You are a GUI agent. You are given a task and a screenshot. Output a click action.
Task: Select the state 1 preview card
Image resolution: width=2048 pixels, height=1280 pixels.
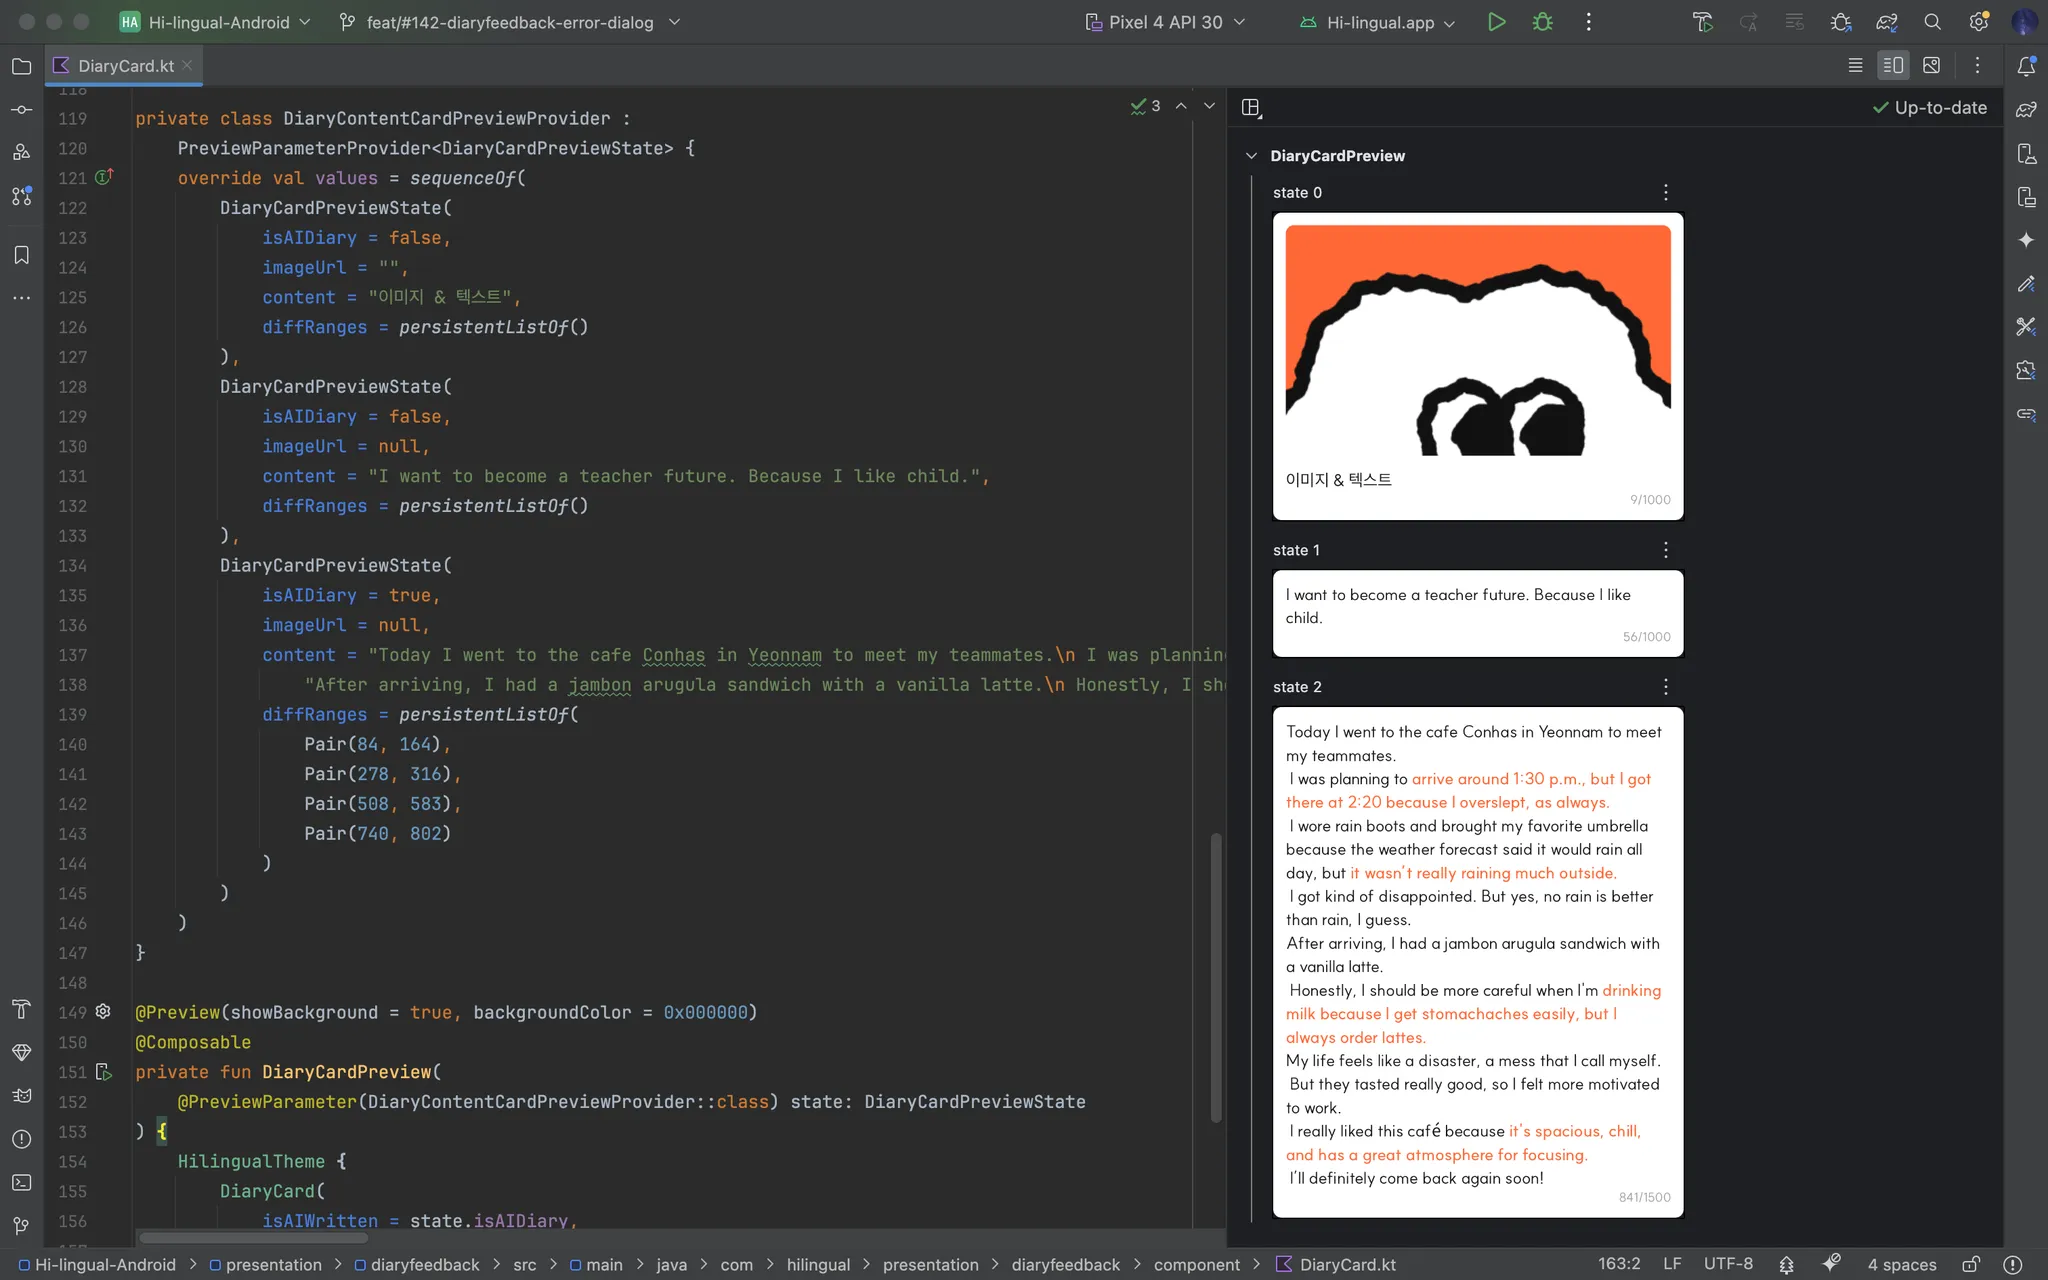pos(1478,614)
